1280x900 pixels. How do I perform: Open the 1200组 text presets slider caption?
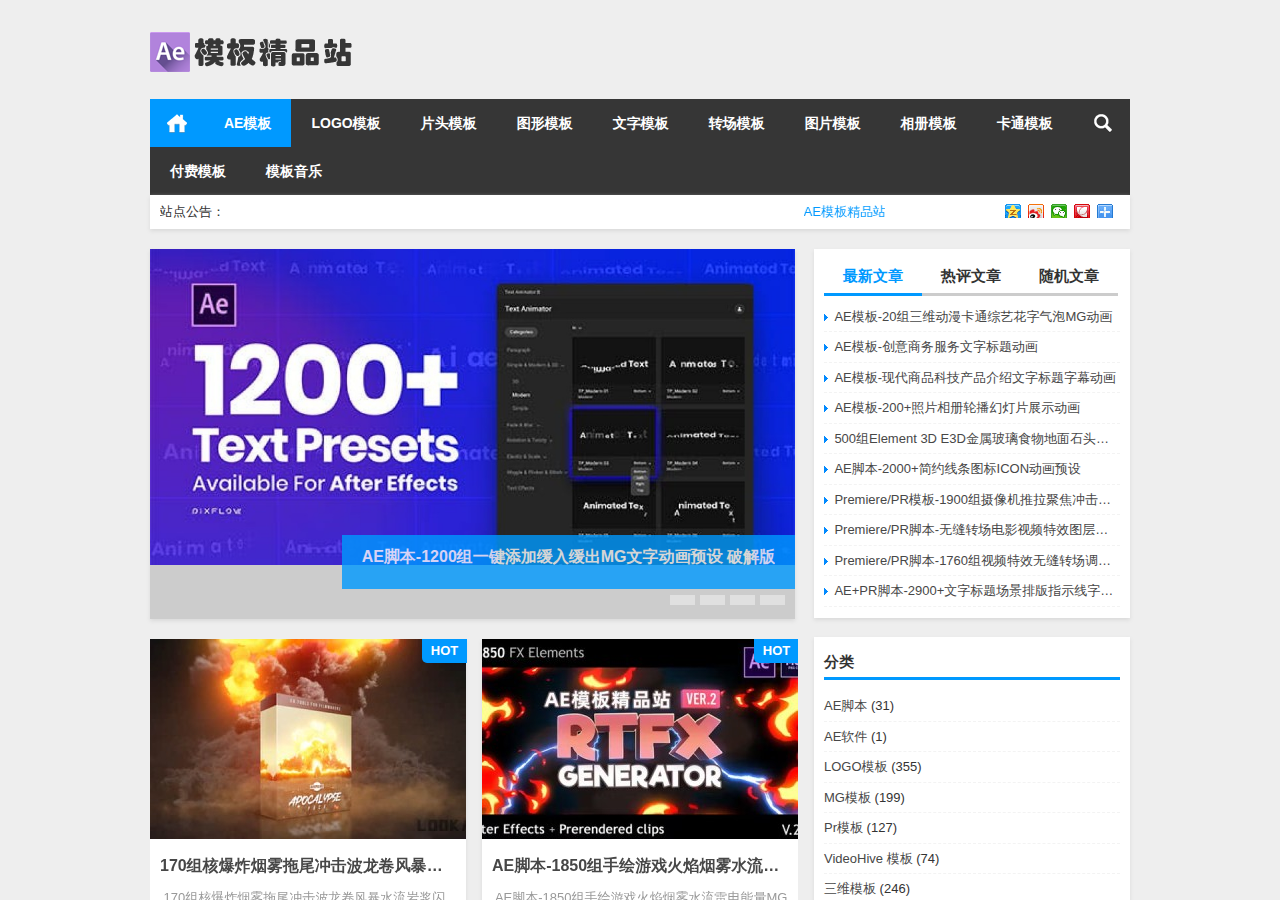click(x=568, y=557)
